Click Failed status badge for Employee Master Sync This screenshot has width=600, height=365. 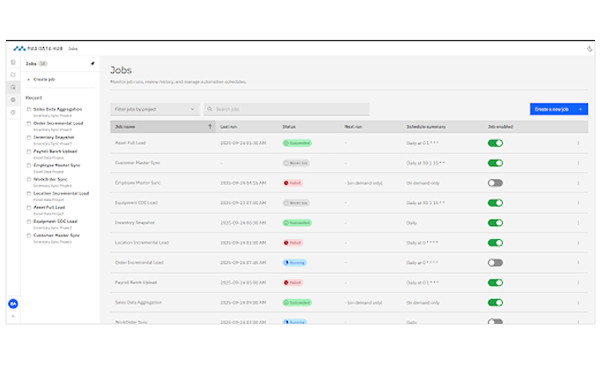pos(293,183)
